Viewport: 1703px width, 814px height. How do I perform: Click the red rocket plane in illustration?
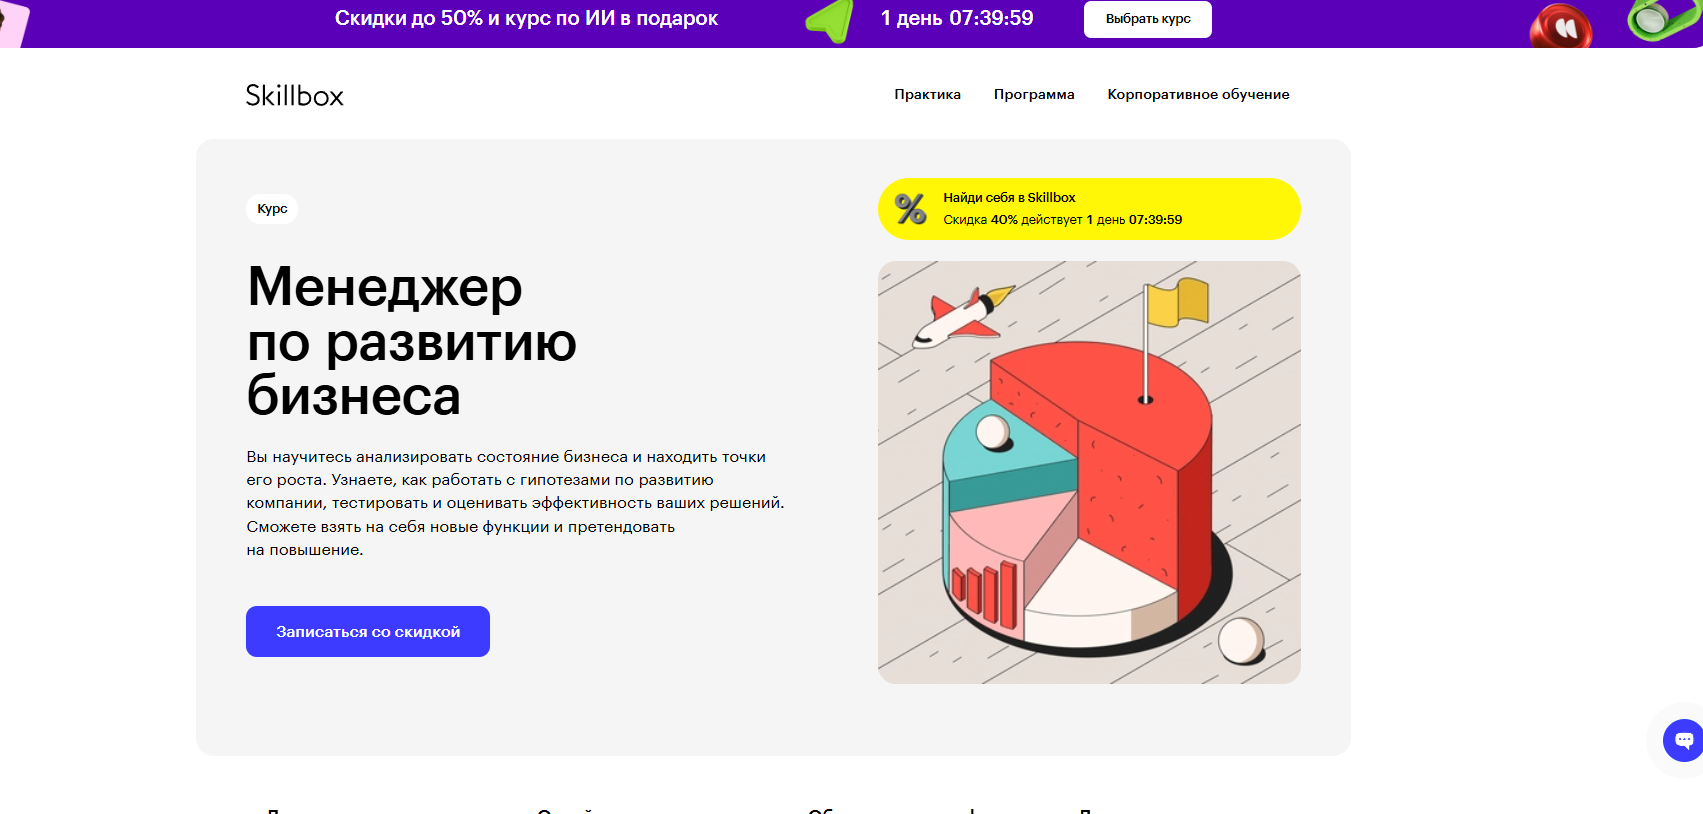pos(960,315)
